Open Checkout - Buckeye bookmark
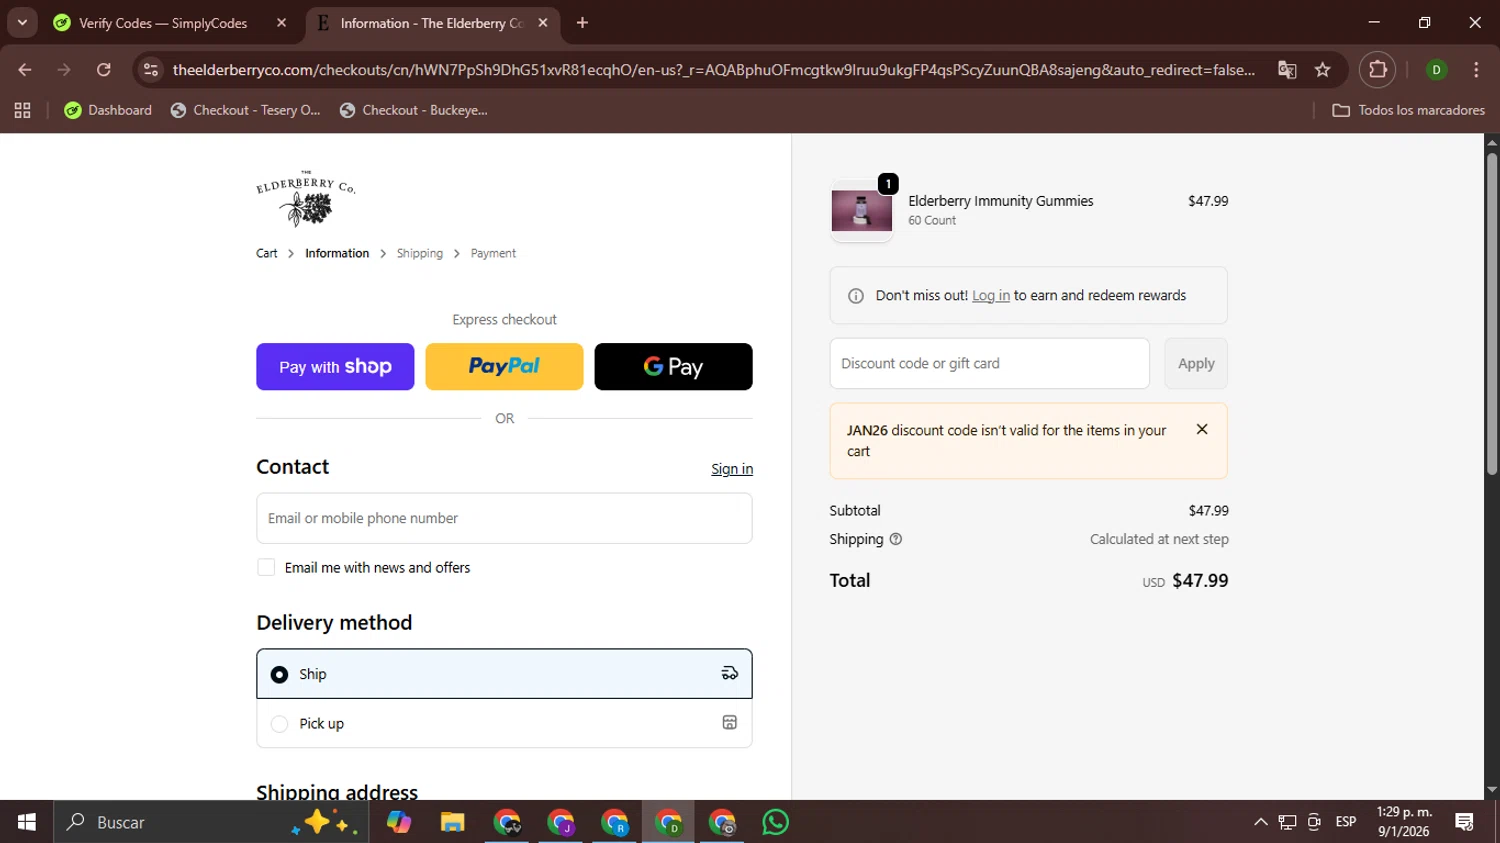 pos(414,110)
